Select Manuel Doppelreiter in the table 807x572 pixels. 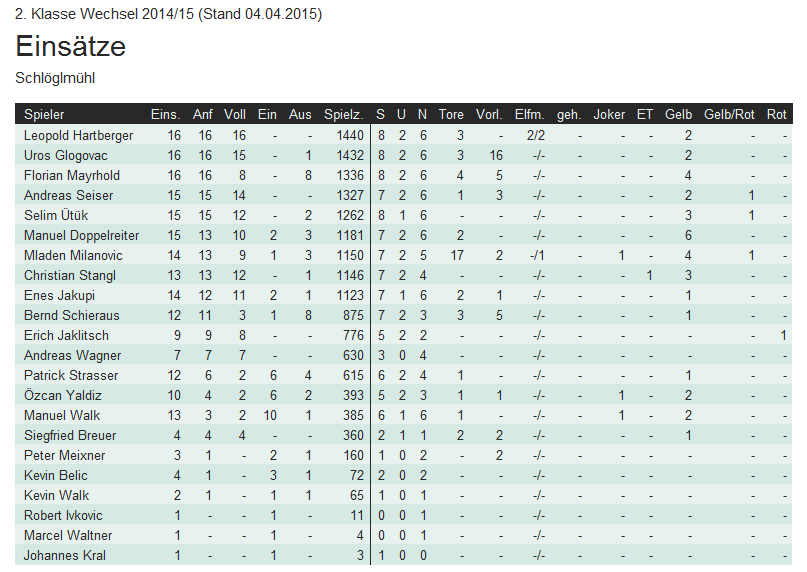point(81,235)
